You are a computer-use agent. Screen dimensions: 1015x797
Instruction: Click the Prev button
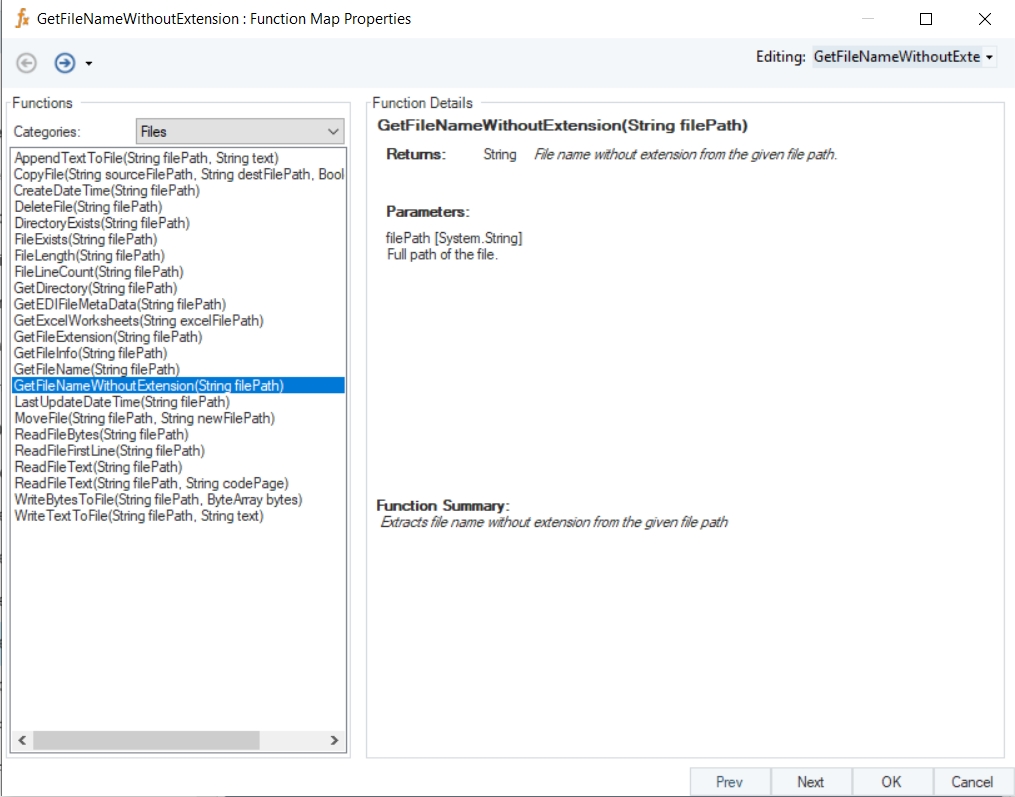click(x=730, y=782)
